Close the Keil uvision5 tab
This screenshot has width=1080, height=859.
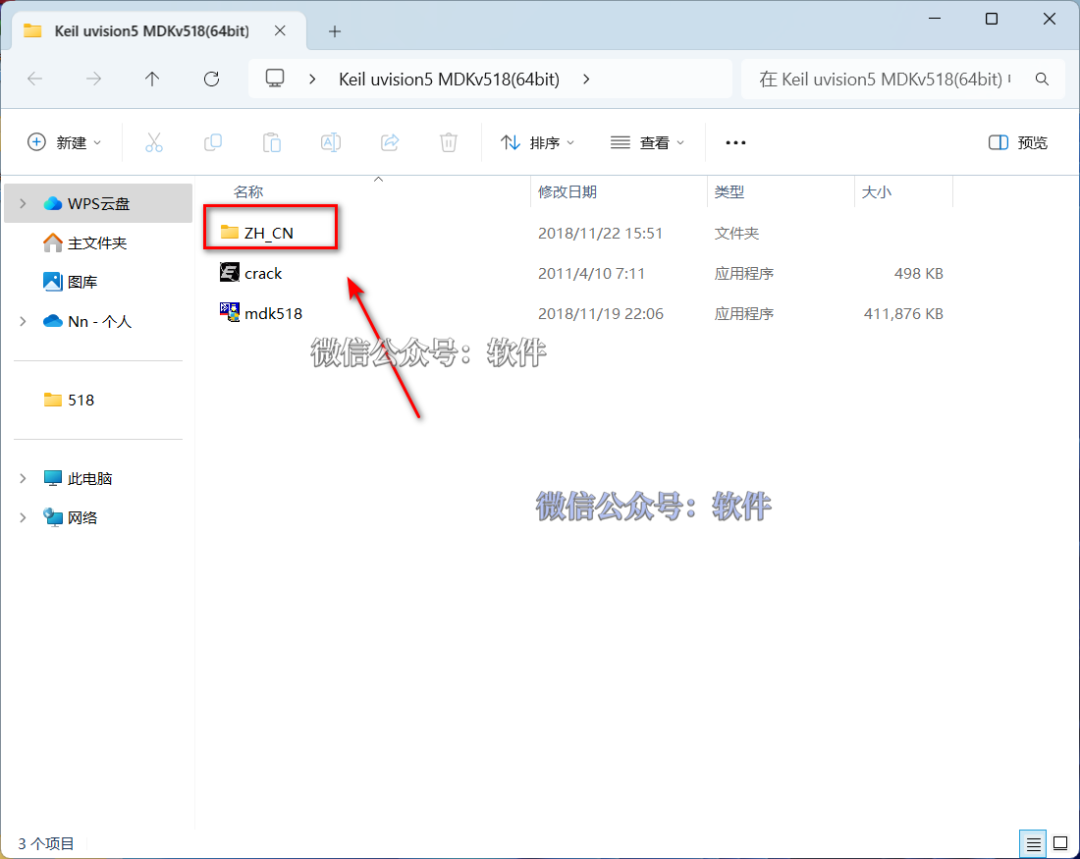[280, 31]
